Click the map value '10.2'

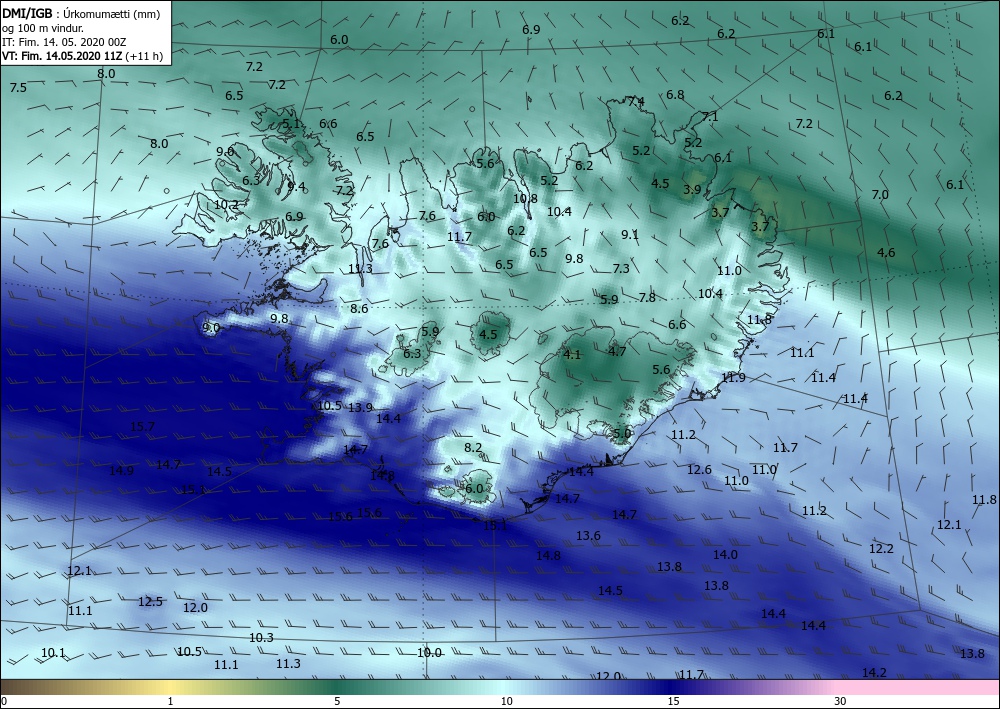click(x=226, y=205)
